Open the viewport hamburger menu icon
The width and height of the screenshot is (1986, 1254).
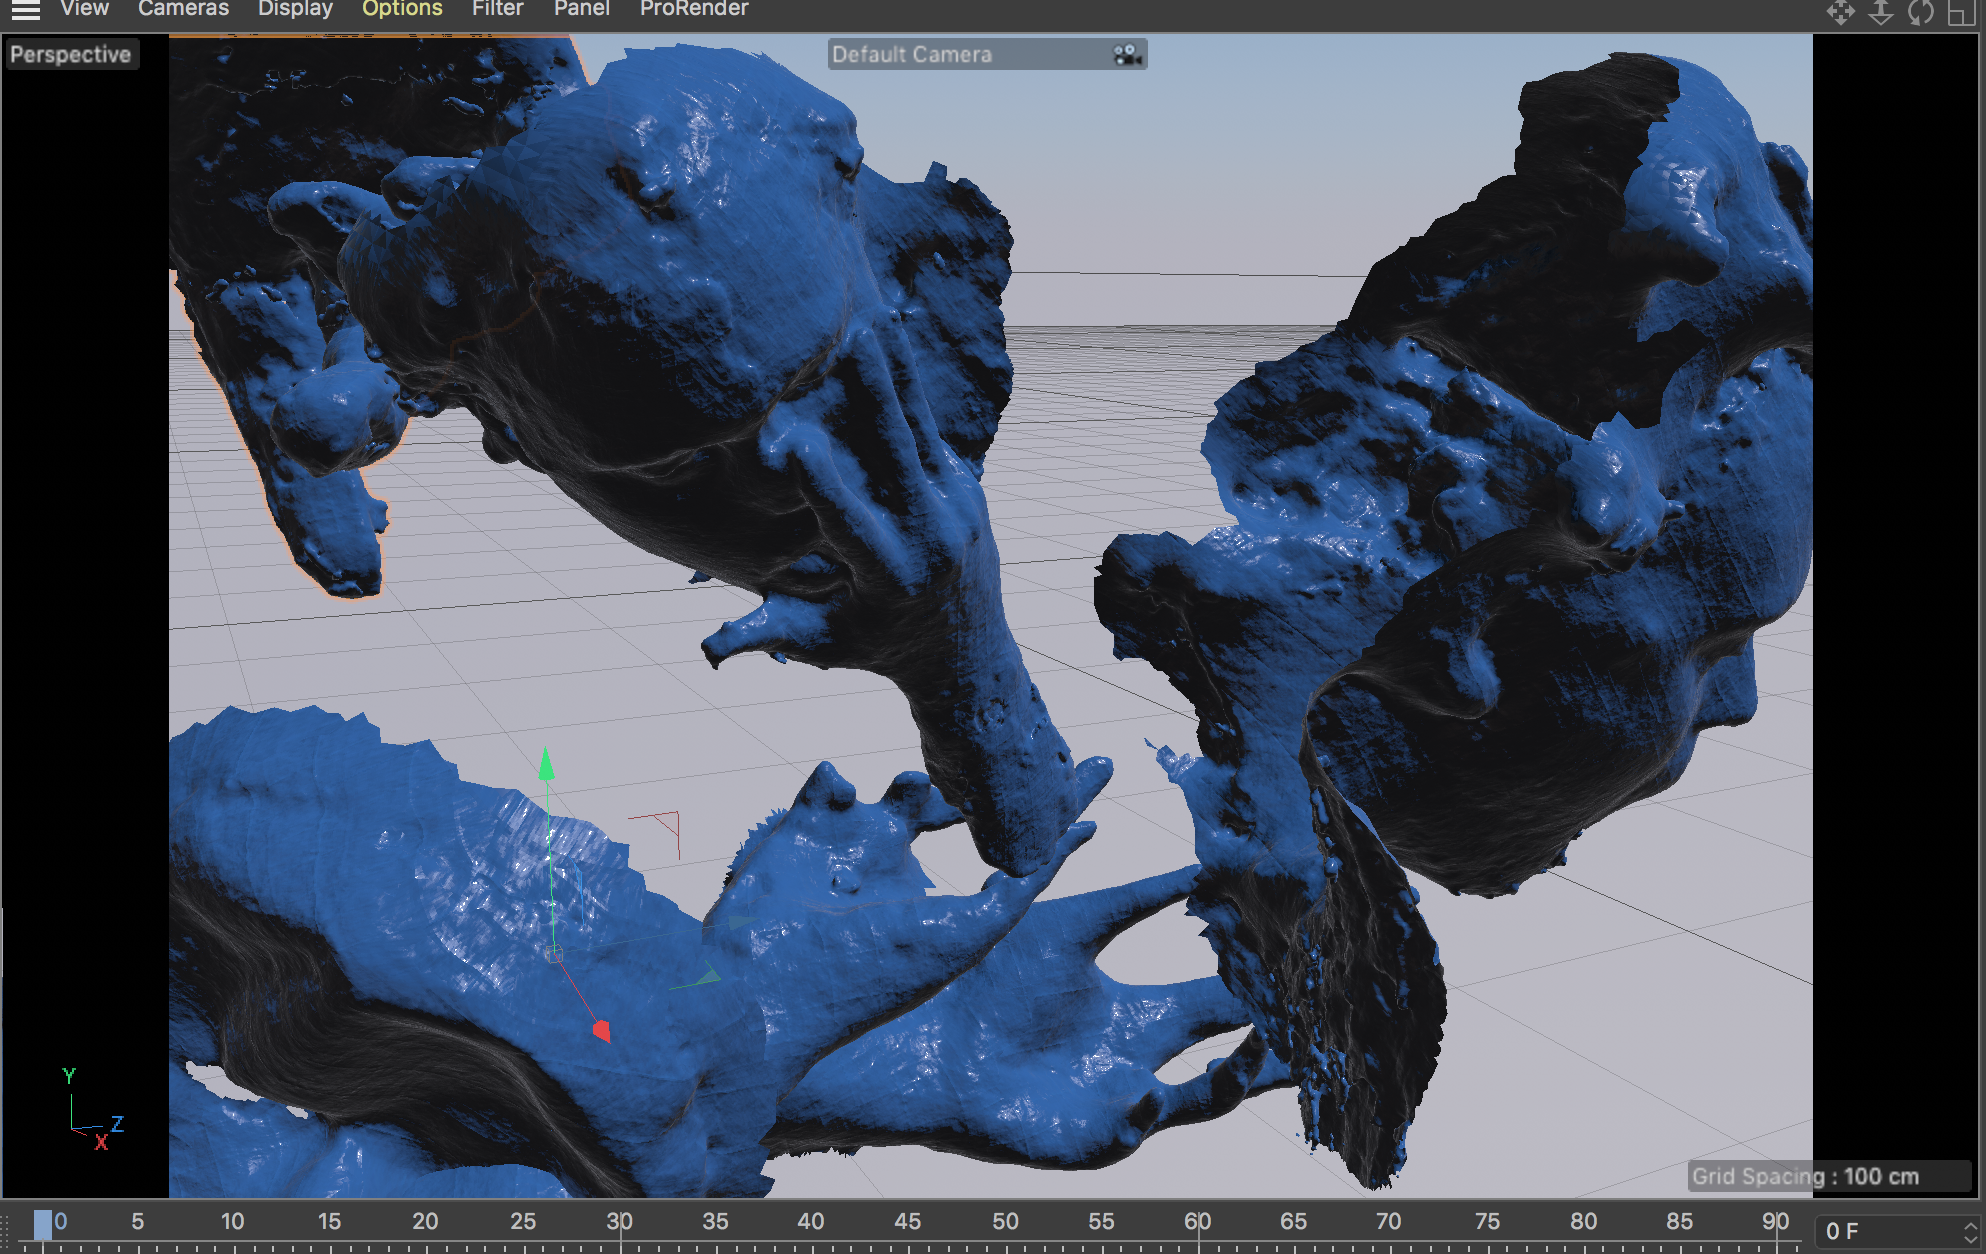25,10
